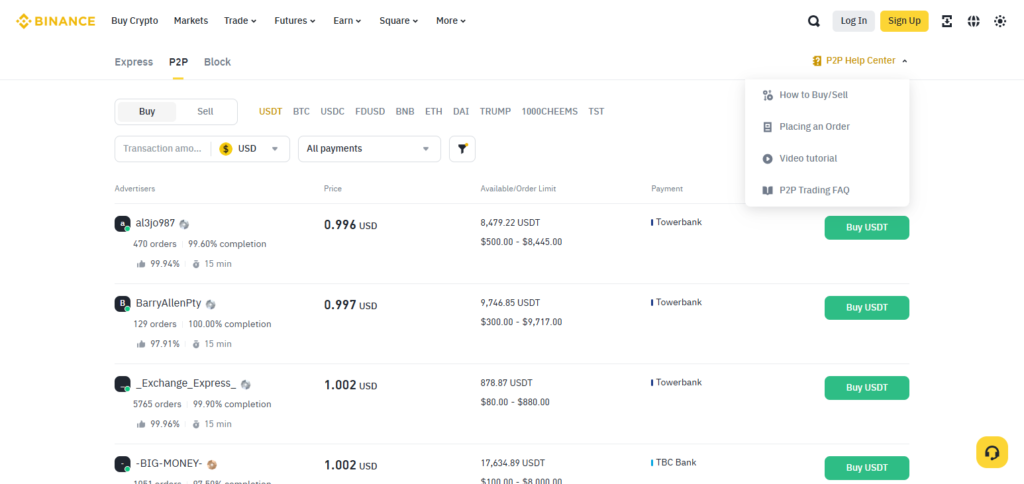The height and width of the screenshot is (484, 1024).
Task: Select the TST coin tab
Action: [x=596, y=112]
